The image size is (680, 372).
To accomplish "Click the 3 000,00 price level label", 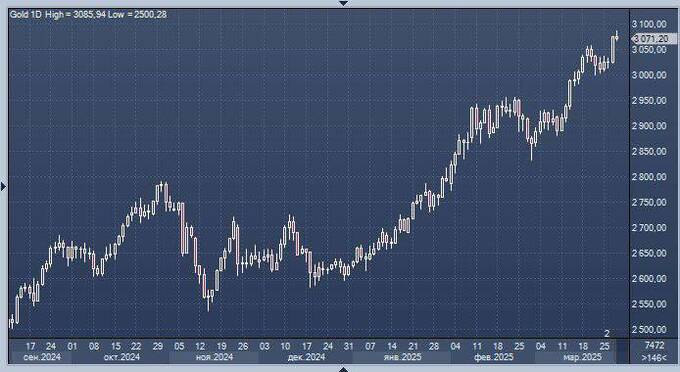I will tap(649, 75).
